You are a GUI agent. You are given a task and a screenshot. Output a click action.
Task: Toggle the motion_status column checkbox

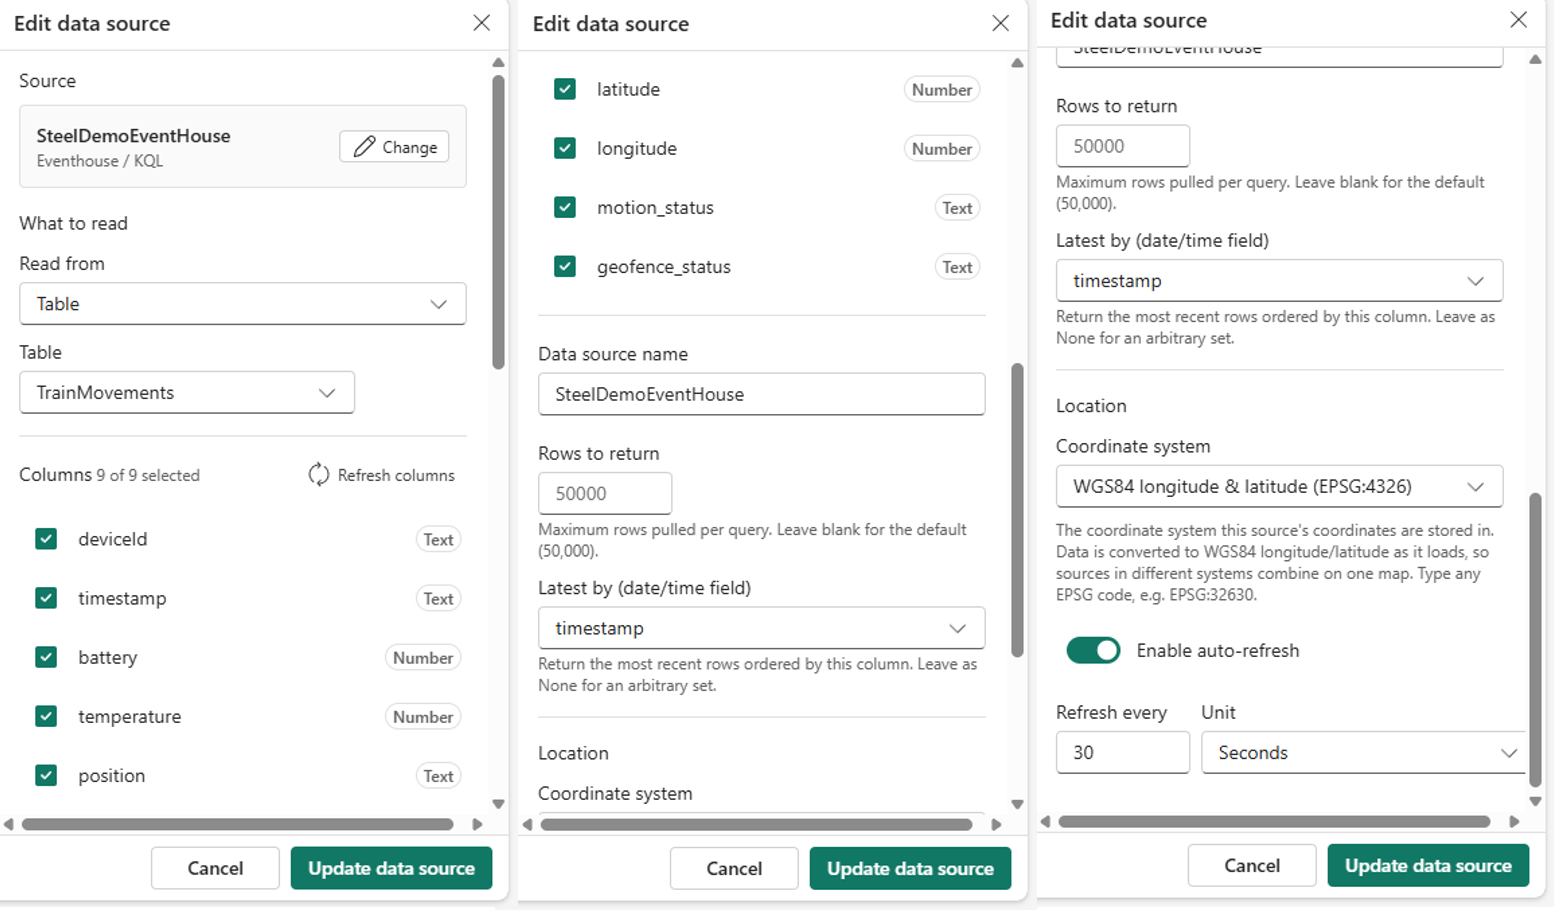565,207
